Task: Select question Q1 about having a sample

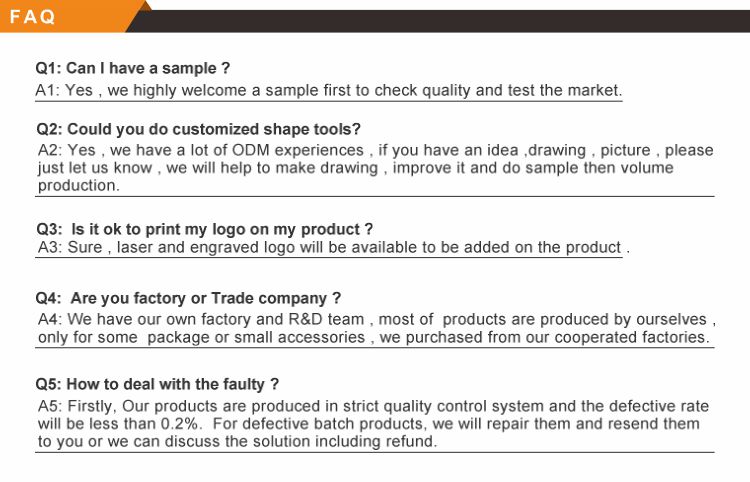Action: [133, 69]
